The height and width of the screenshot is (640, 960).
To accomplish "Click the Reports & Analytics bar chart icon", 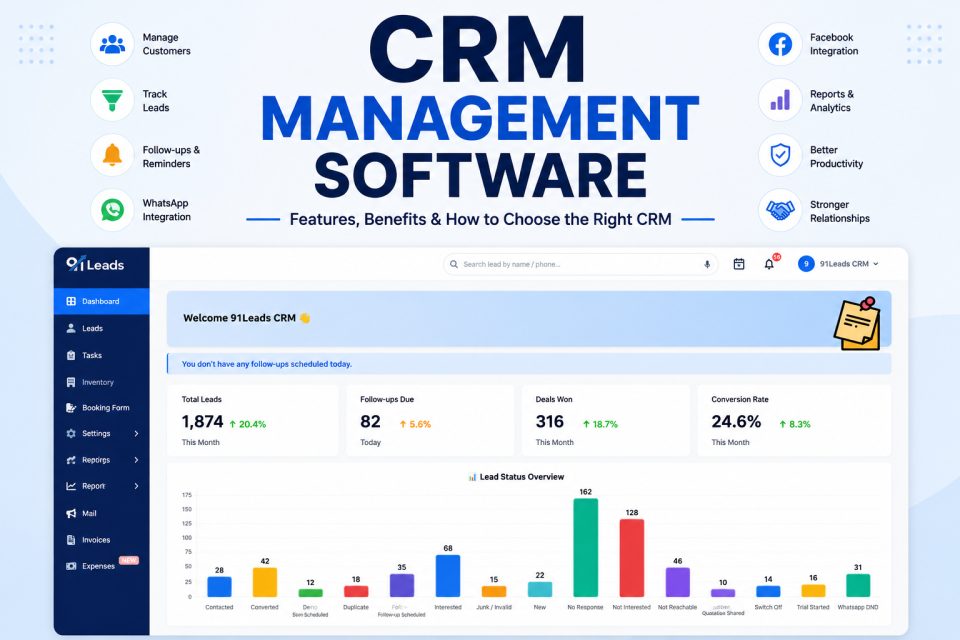I will pyautogui.click(x=780, y=100).
